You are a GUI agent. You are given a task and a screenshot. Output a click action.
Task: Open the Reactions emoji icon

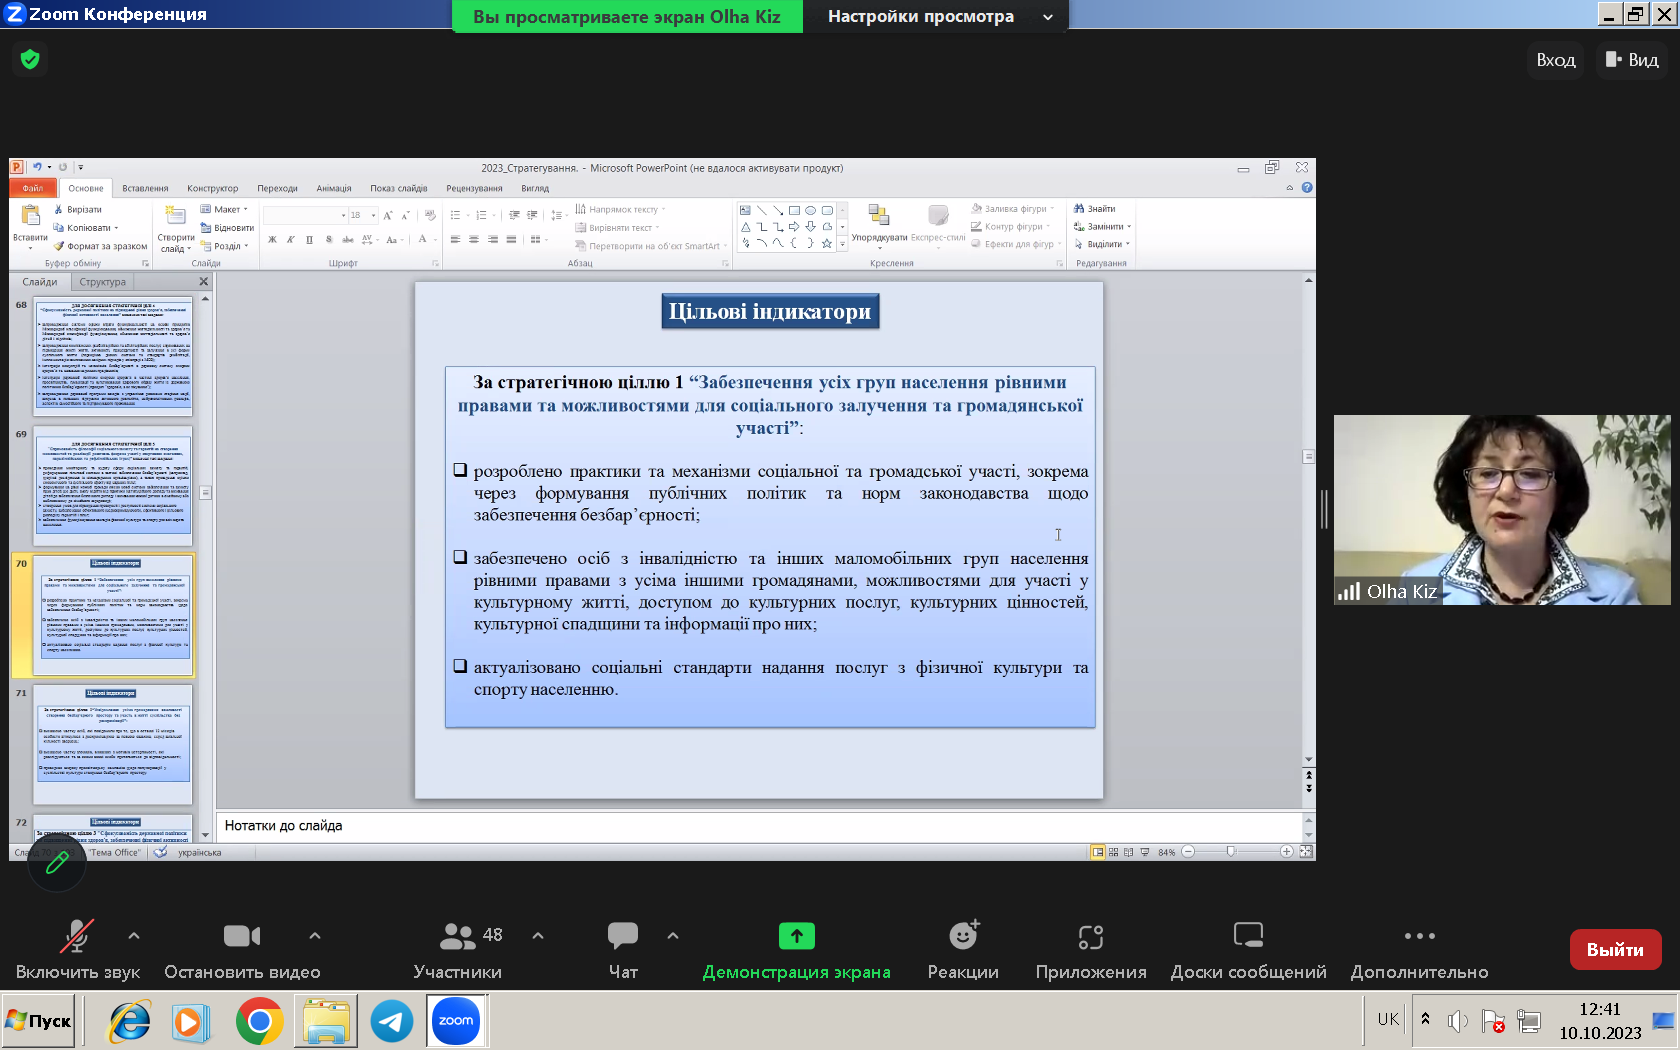point(963,936)
